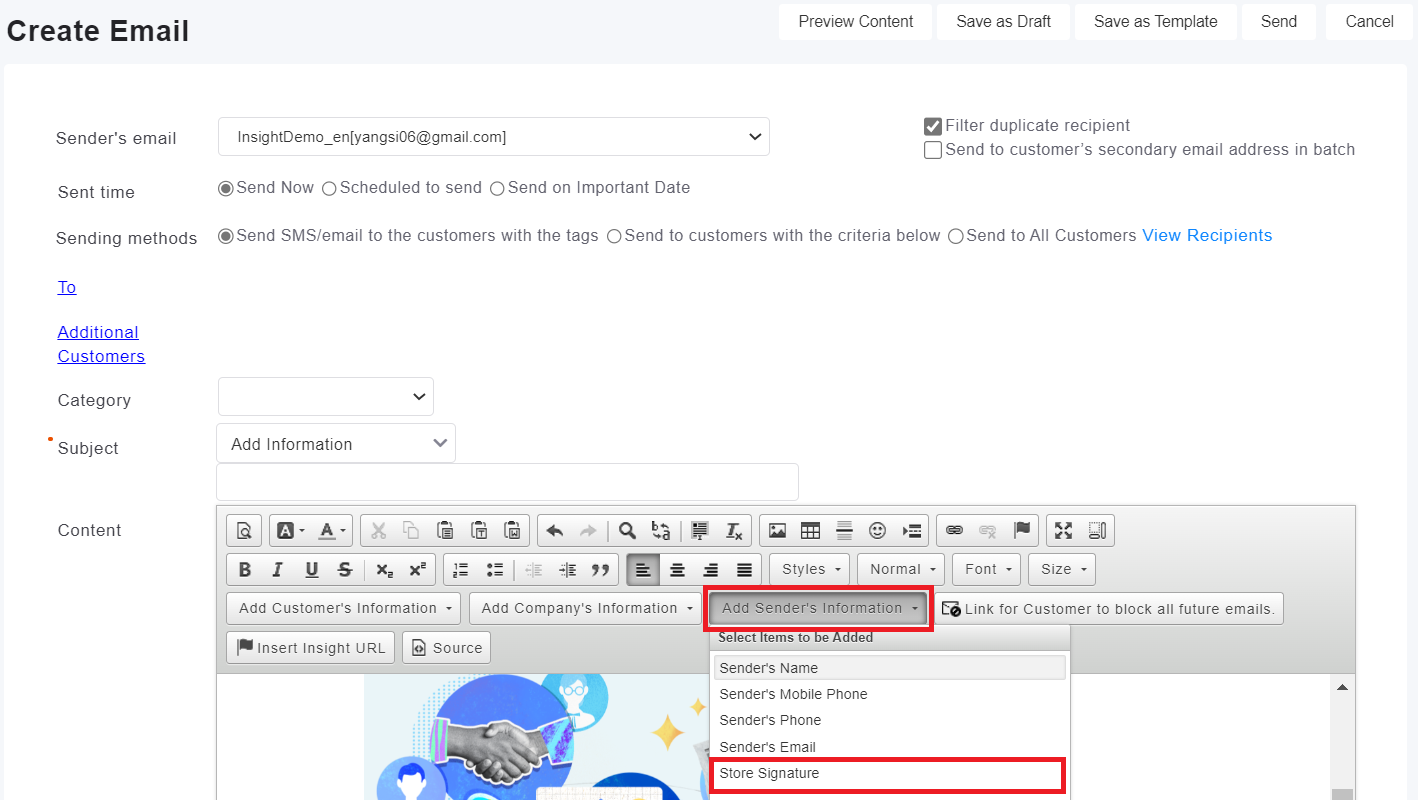1418x800 pixels.
Task: Remove formatting from text
Action: pos(734,530)
